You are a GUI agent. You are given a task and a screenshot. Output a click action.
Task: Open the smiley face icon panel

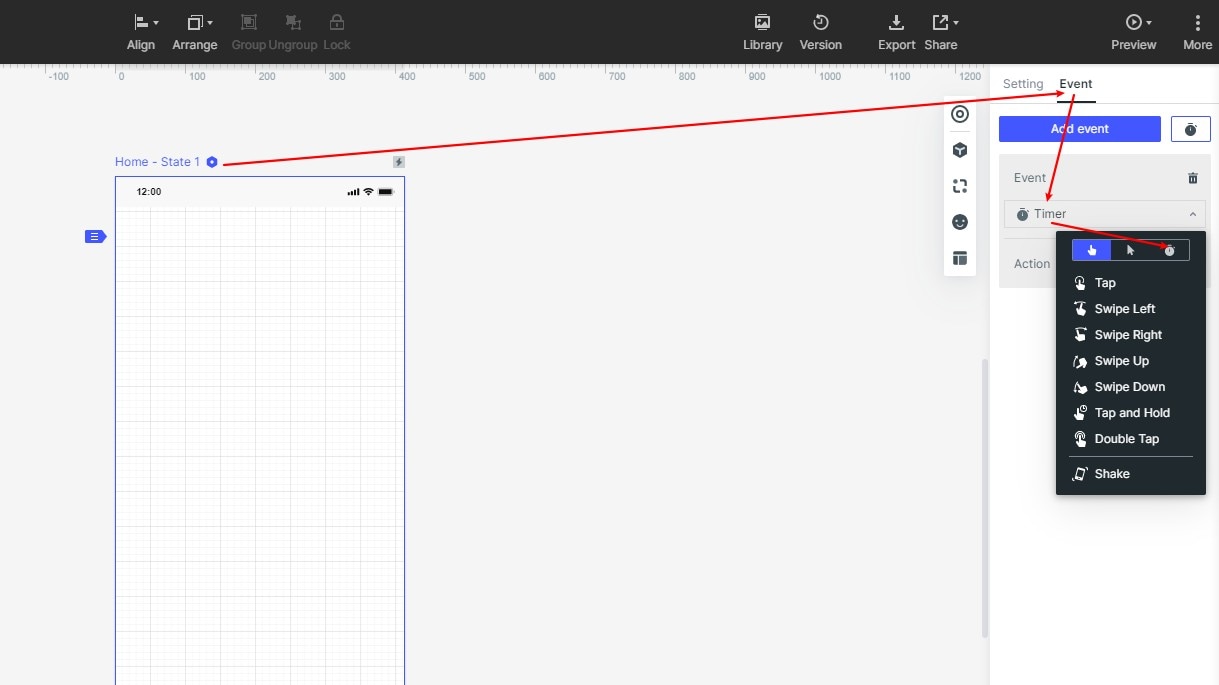[960, 222]
